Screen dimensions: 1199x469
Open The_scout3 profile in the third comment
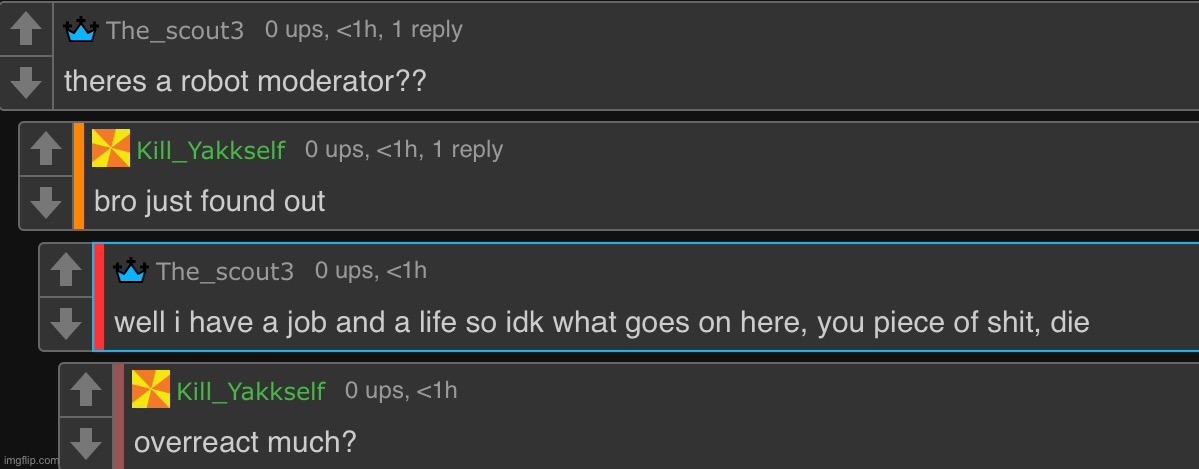pyautogui.click(x=225, y=271)
